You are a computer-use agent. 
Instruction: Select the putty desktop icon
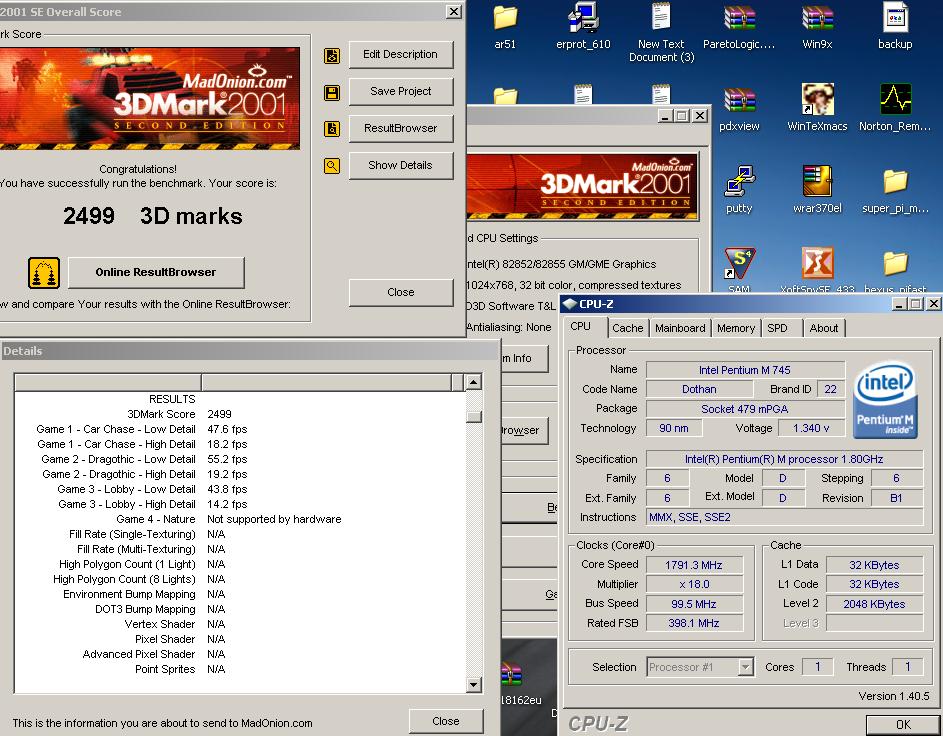739,182
